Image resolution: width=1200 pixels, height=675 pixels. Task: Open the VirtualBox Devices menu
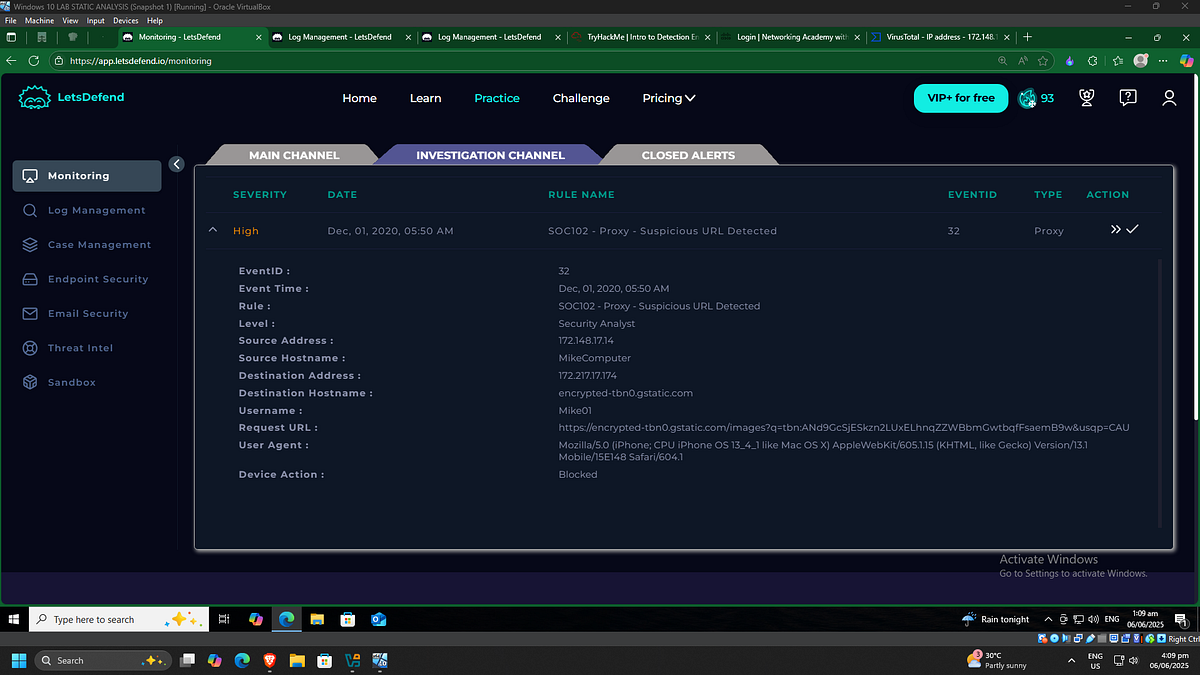point(126,20)
